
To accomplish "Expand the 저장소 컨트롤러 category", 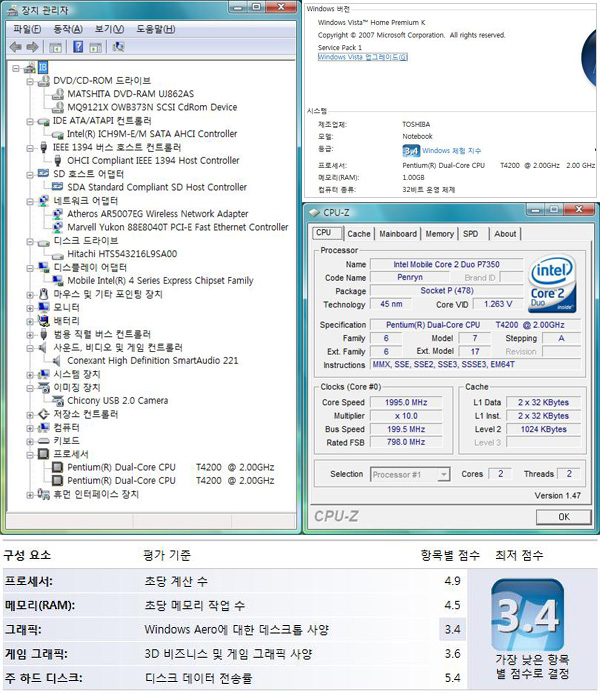I will pos(30,414).
